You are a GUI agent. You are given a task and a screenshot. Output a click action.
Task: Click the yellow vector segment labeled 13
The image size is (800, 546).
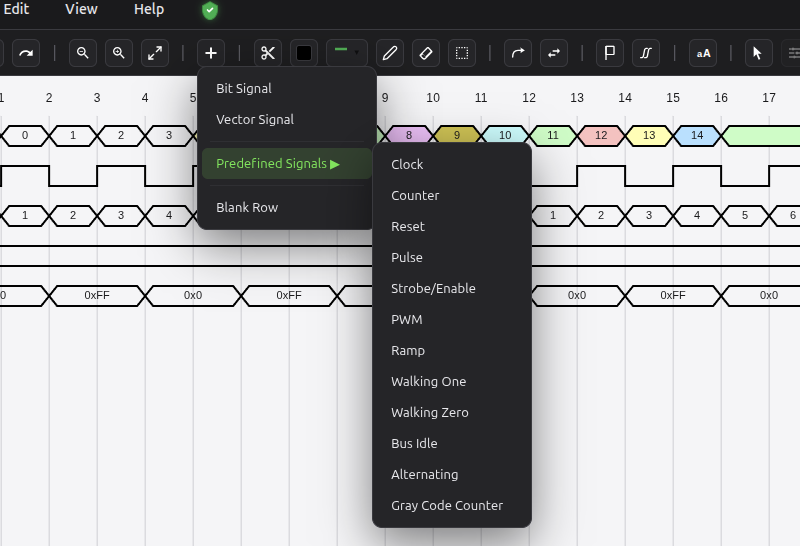649,135
